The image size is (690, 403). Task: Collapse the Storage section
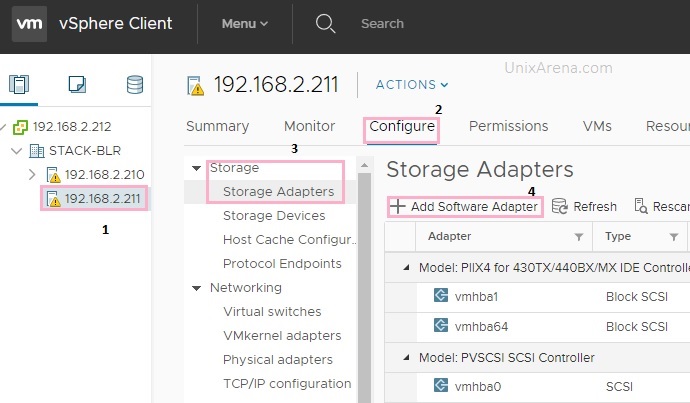tap(196, 168)
